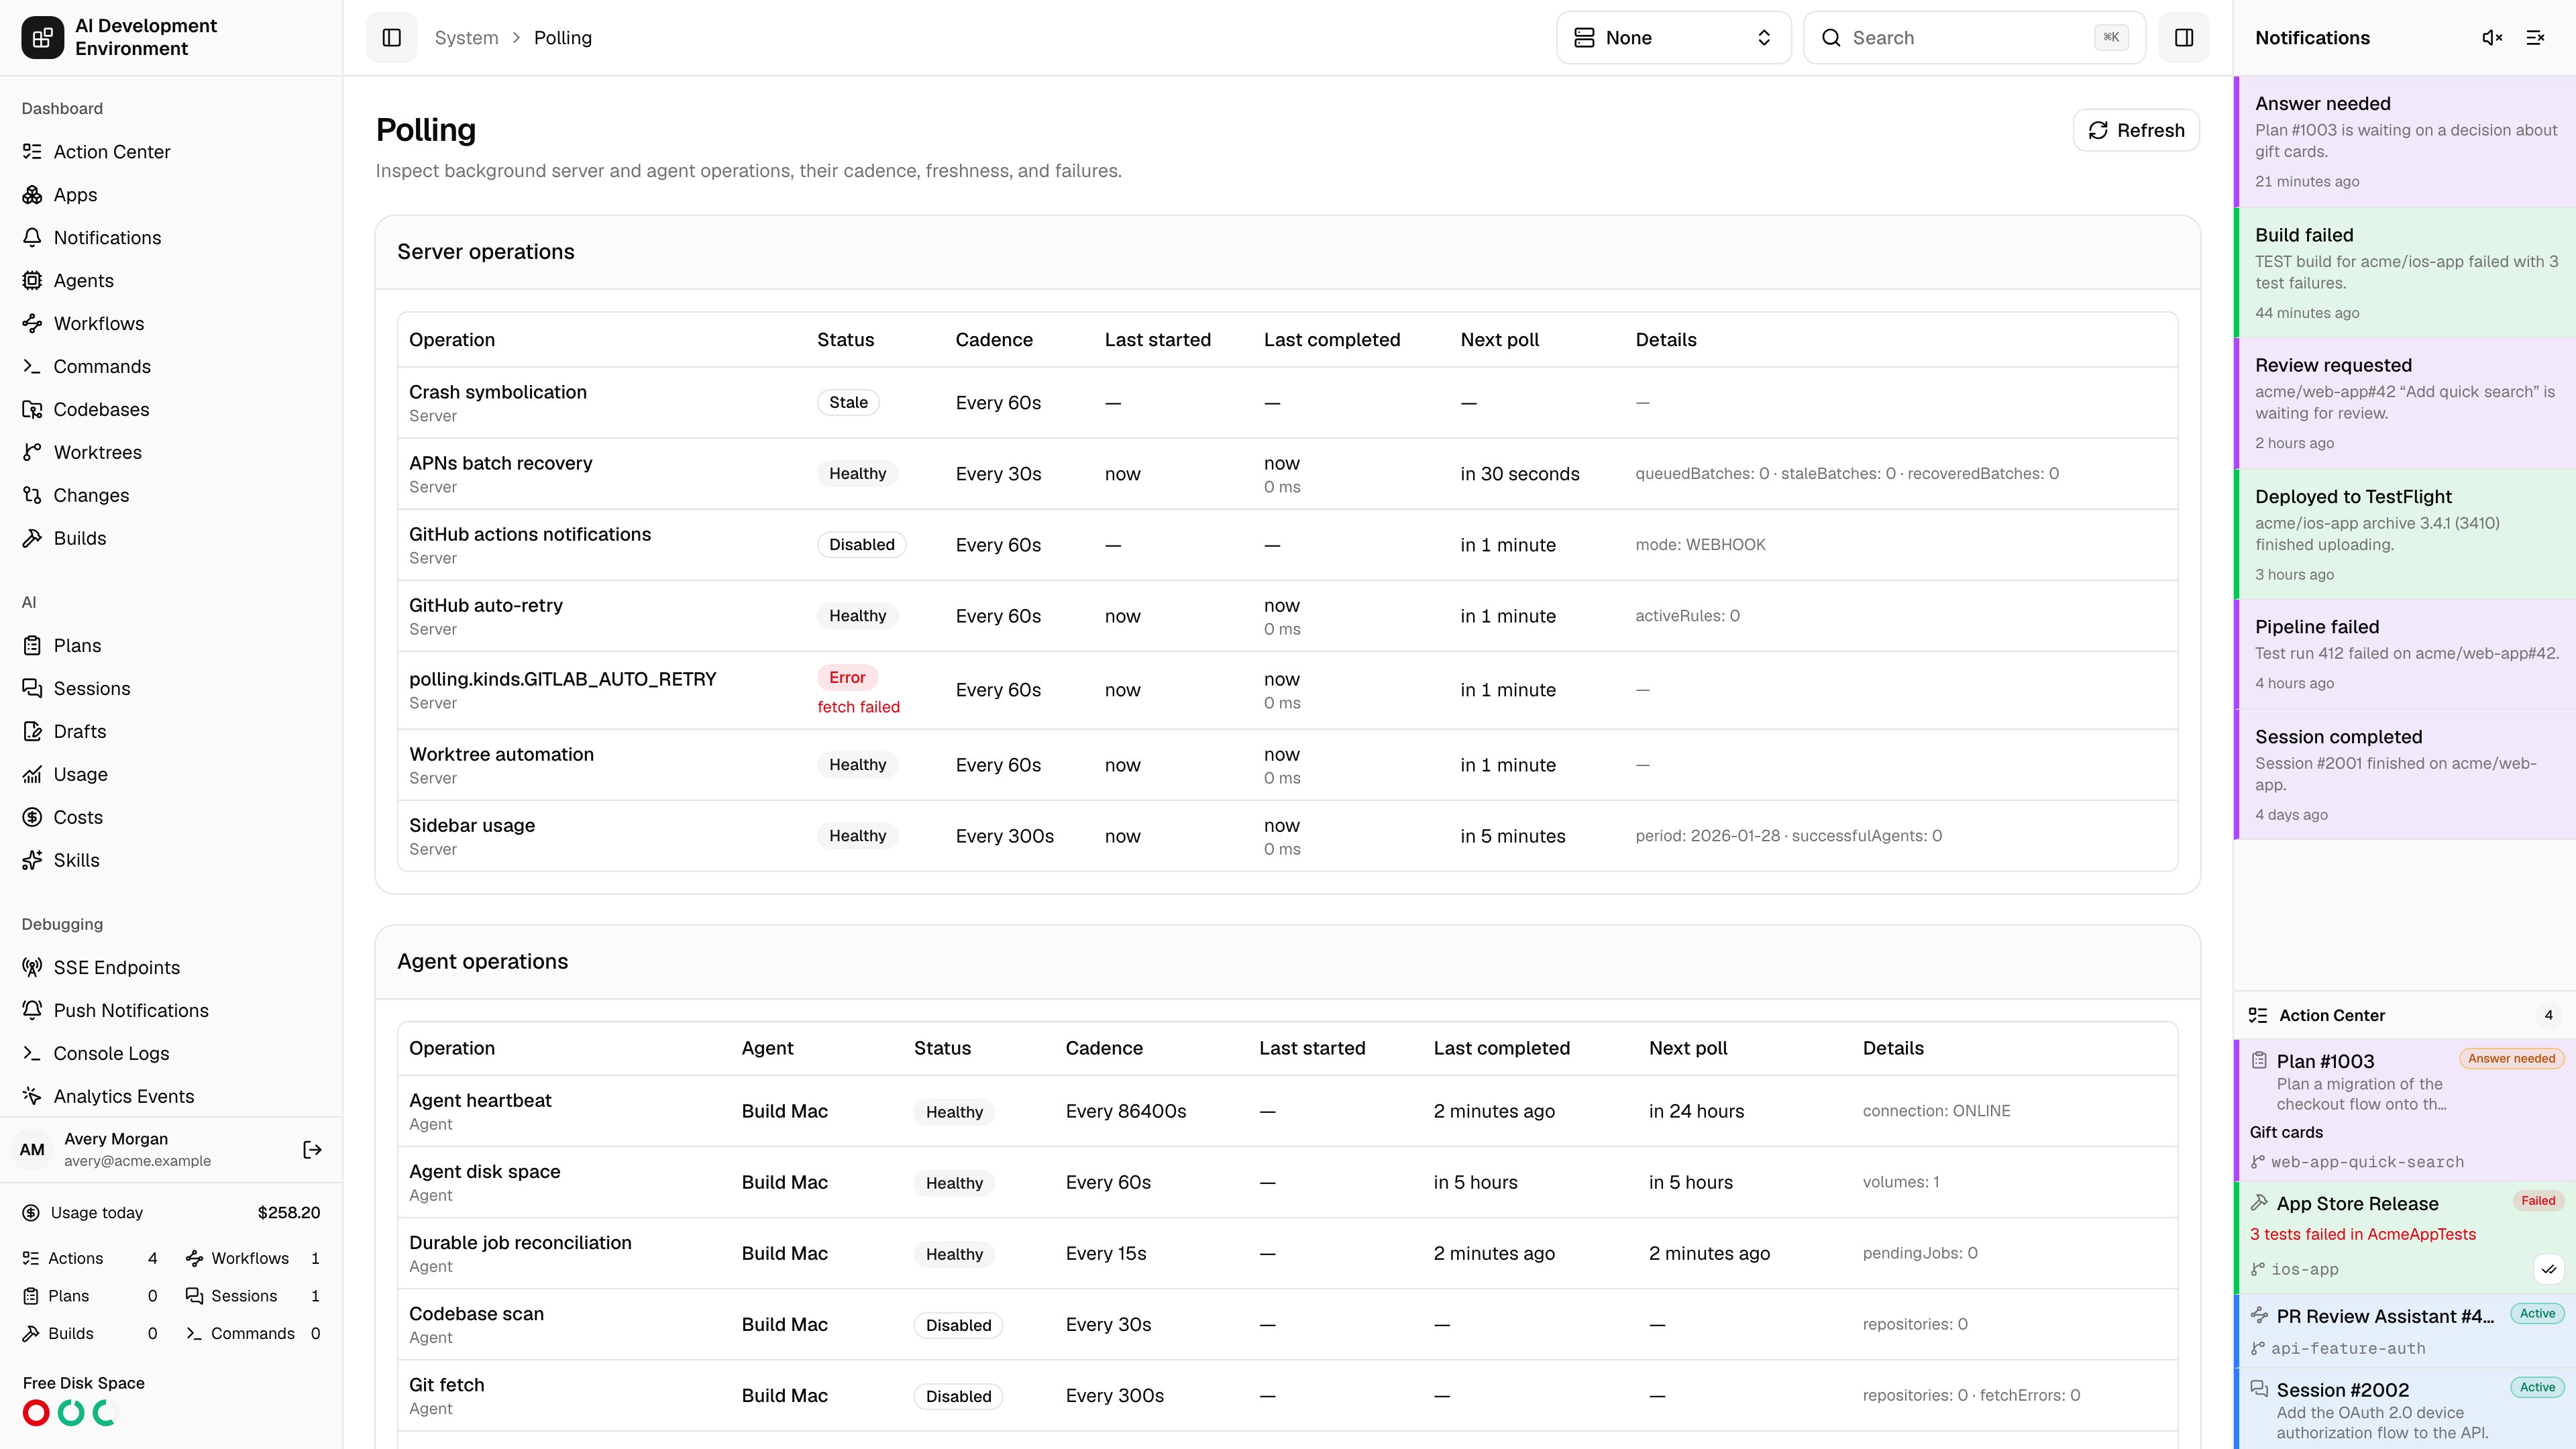The image size is (2576, 1449).
Task: Click the Worktrees branch icon in sidebar
Action: coord(32,453)
